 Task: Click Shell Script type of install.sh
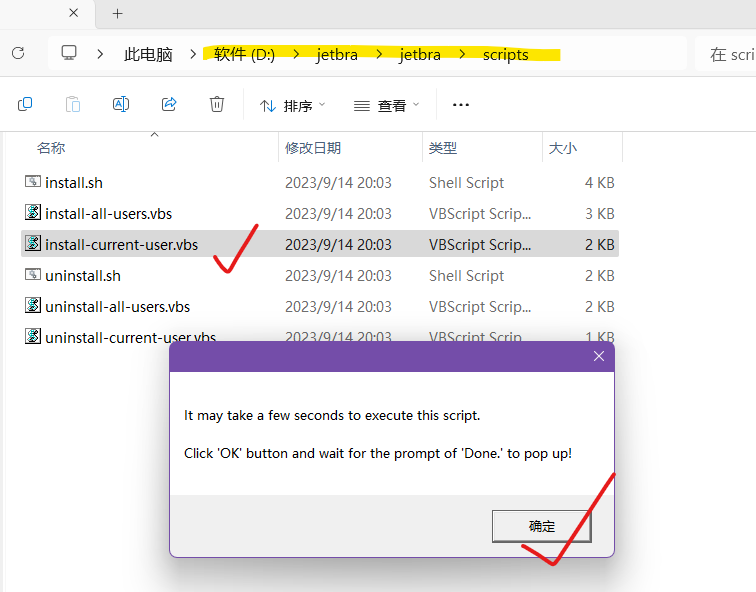pyautogui.click(x=466, y=183)
